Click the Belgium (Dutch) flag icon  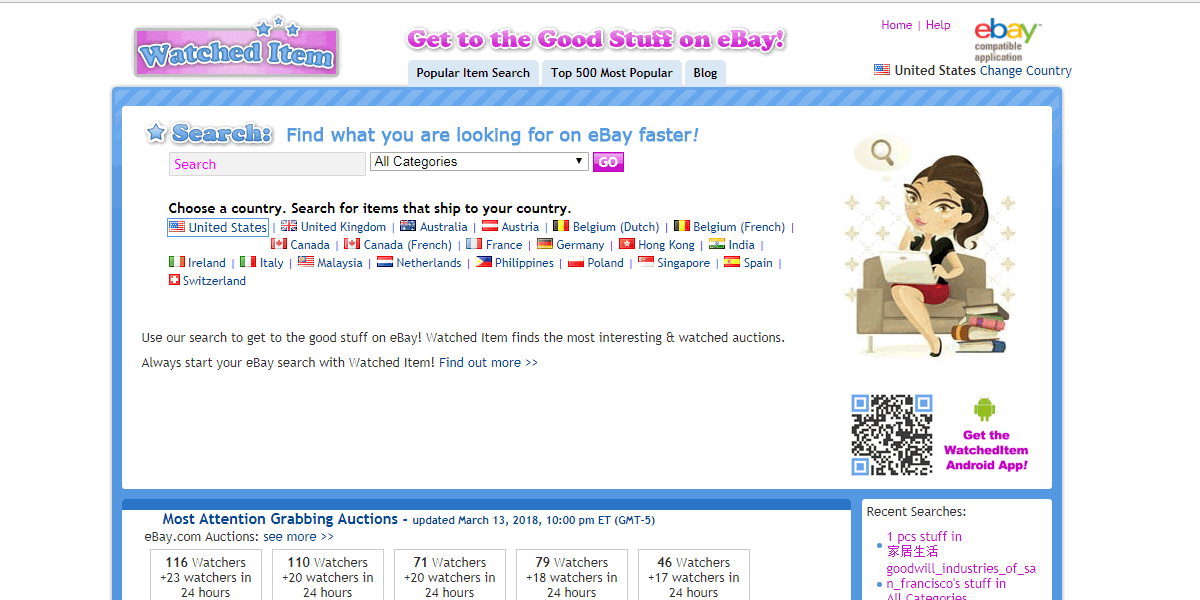coord(561,226)
